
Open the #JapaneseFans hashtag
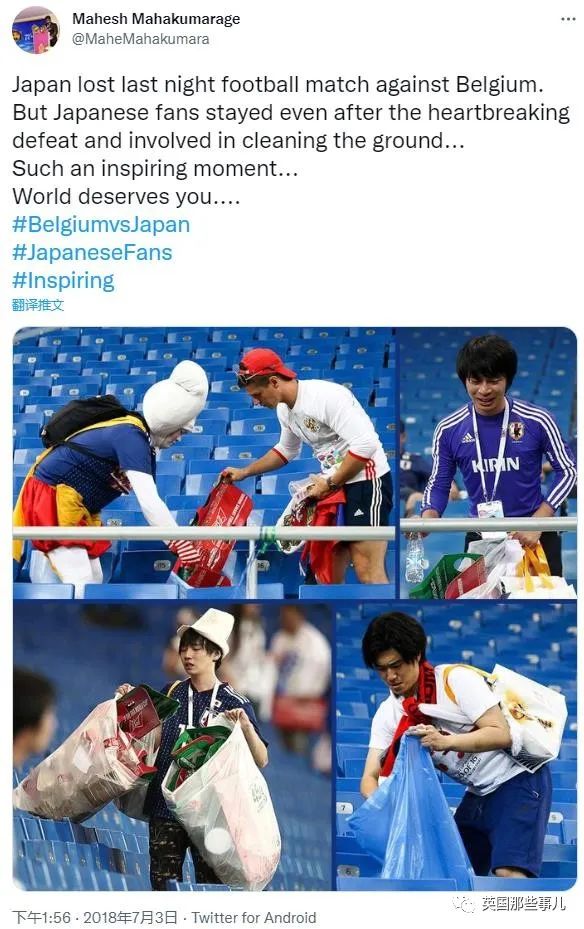(x=92, y=252)
